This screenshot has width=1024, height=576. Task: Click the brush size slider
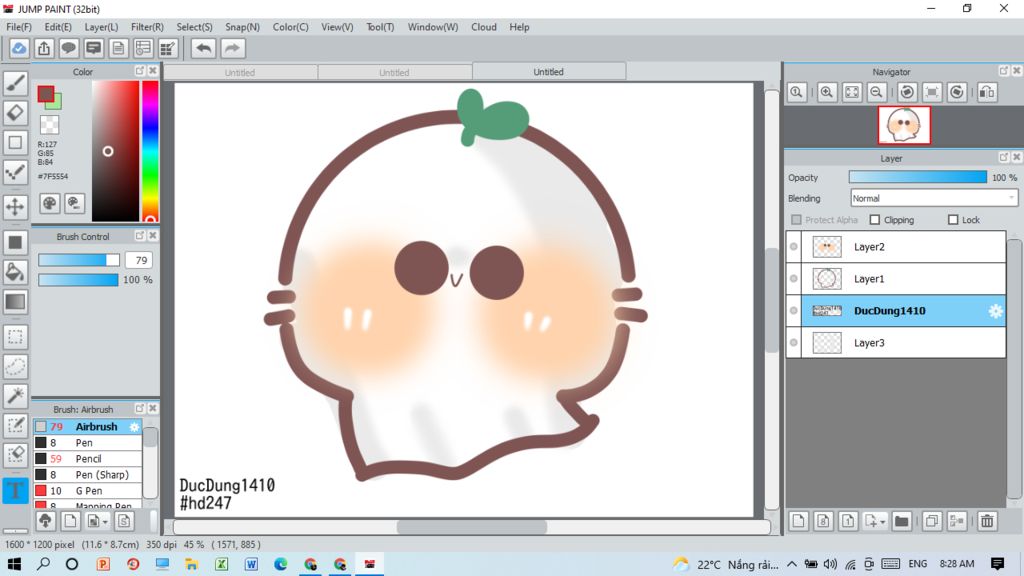pyautogui.click(x=79, y=260)
